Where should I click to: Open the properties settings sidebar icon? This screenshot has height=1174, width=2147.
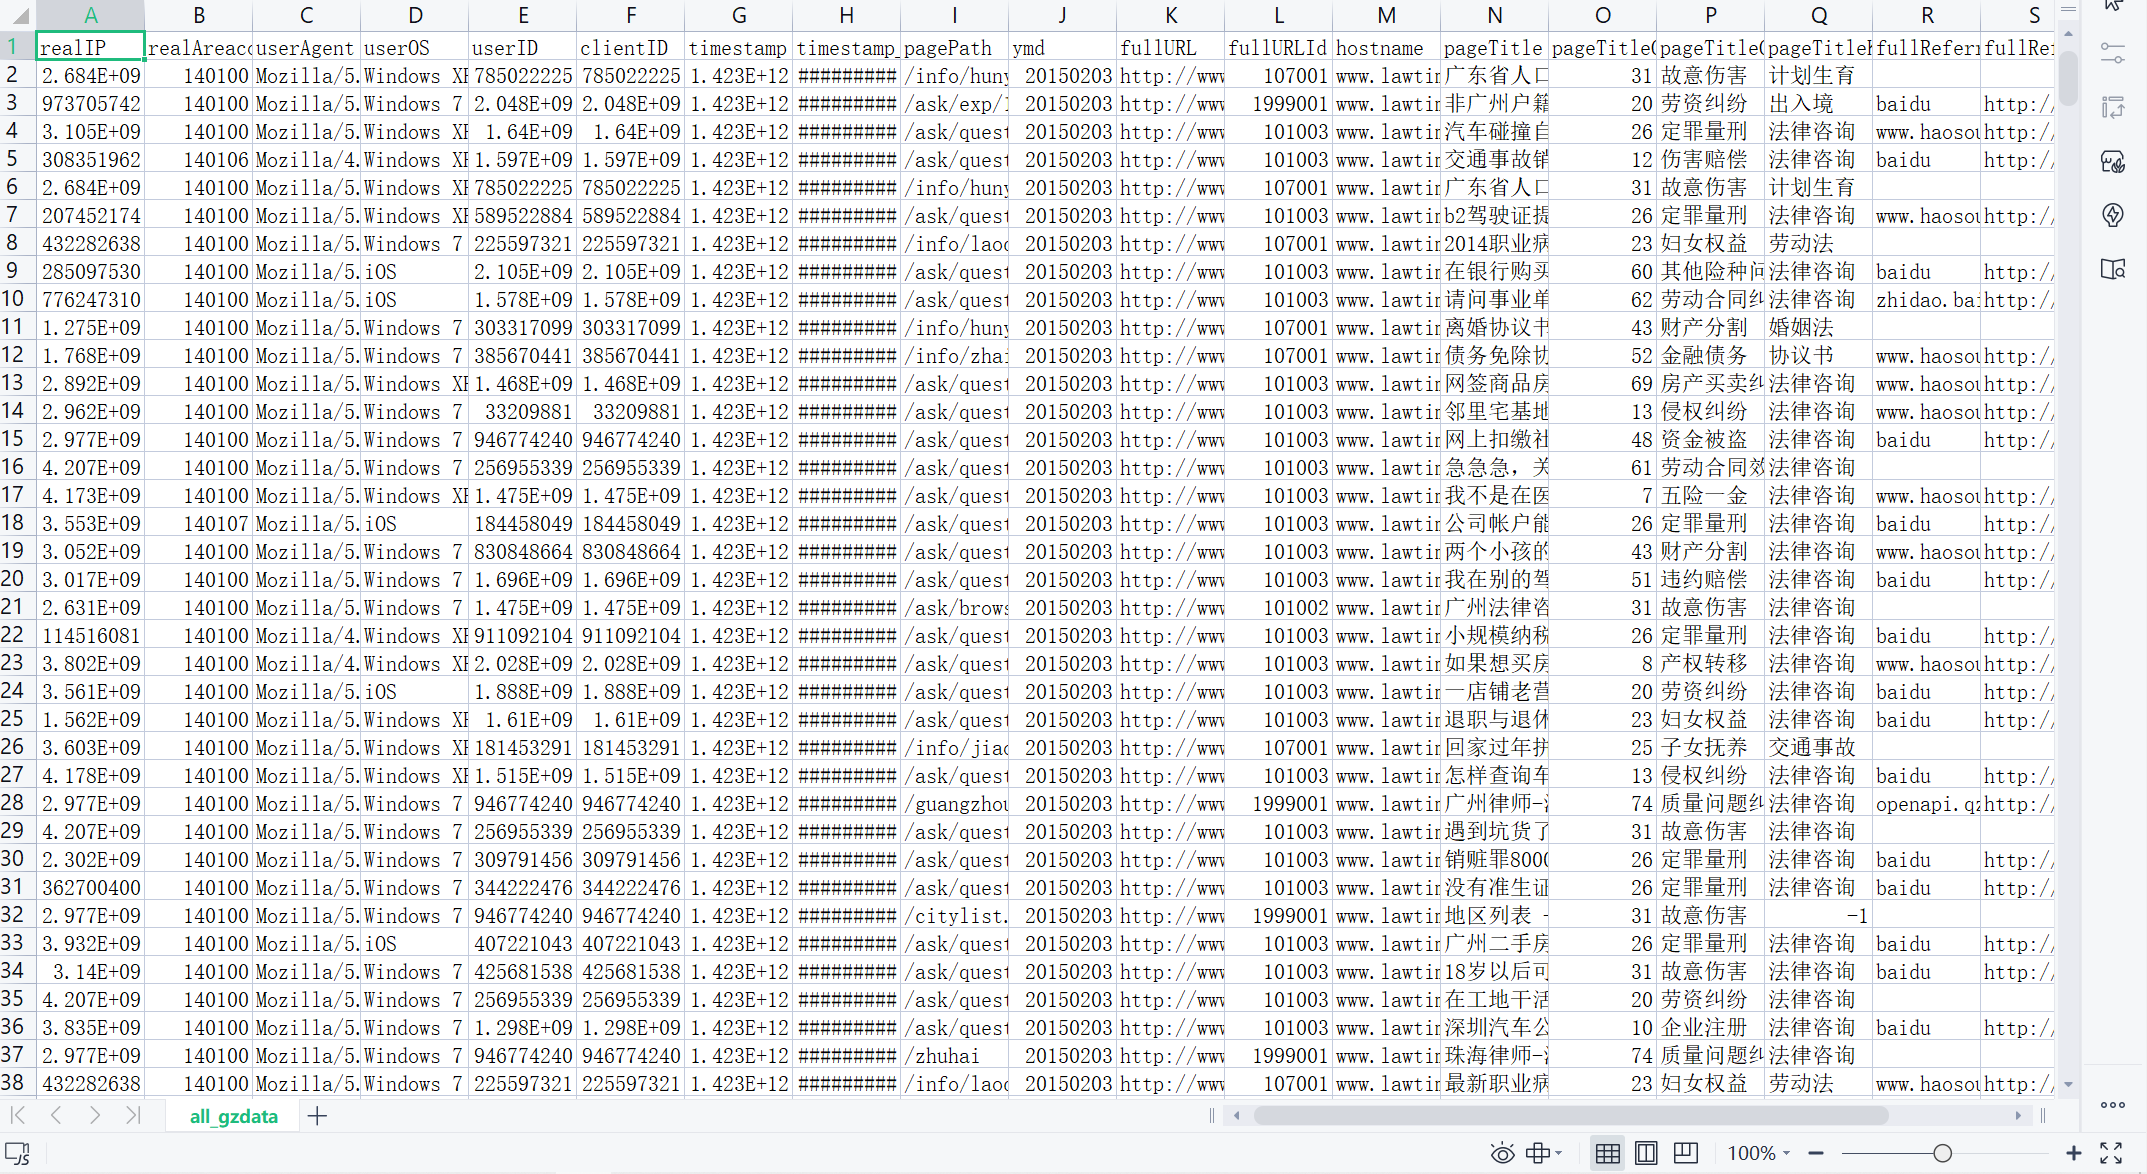(2112, 55)
